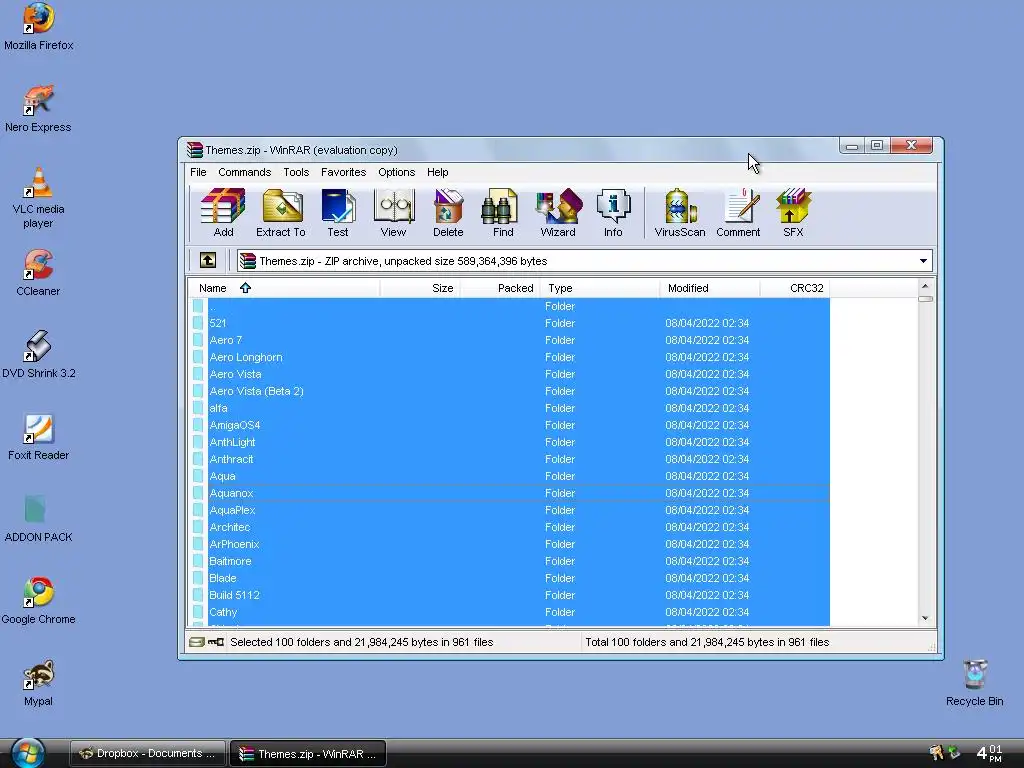Sort the list by Type column
Screen dimensions: 1024x768
click(x=600, y=288)
